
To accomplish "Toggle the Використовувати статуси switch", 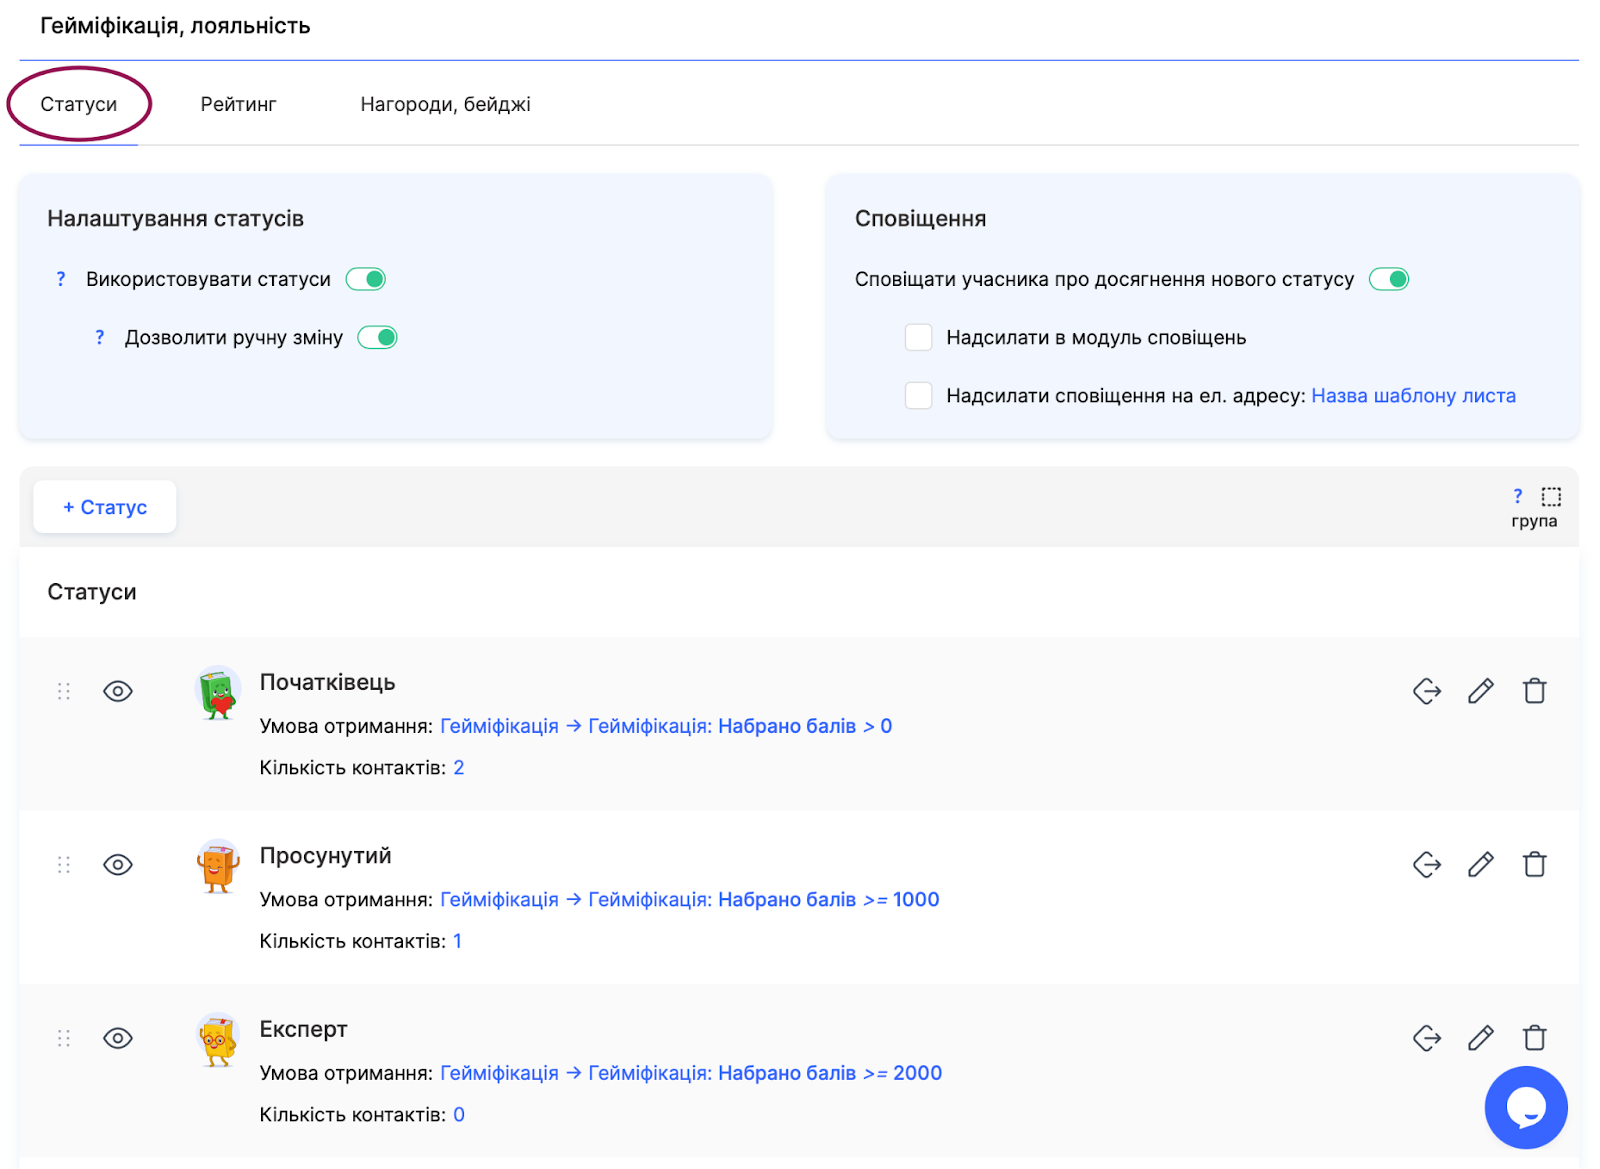I will tap(366, 279).
